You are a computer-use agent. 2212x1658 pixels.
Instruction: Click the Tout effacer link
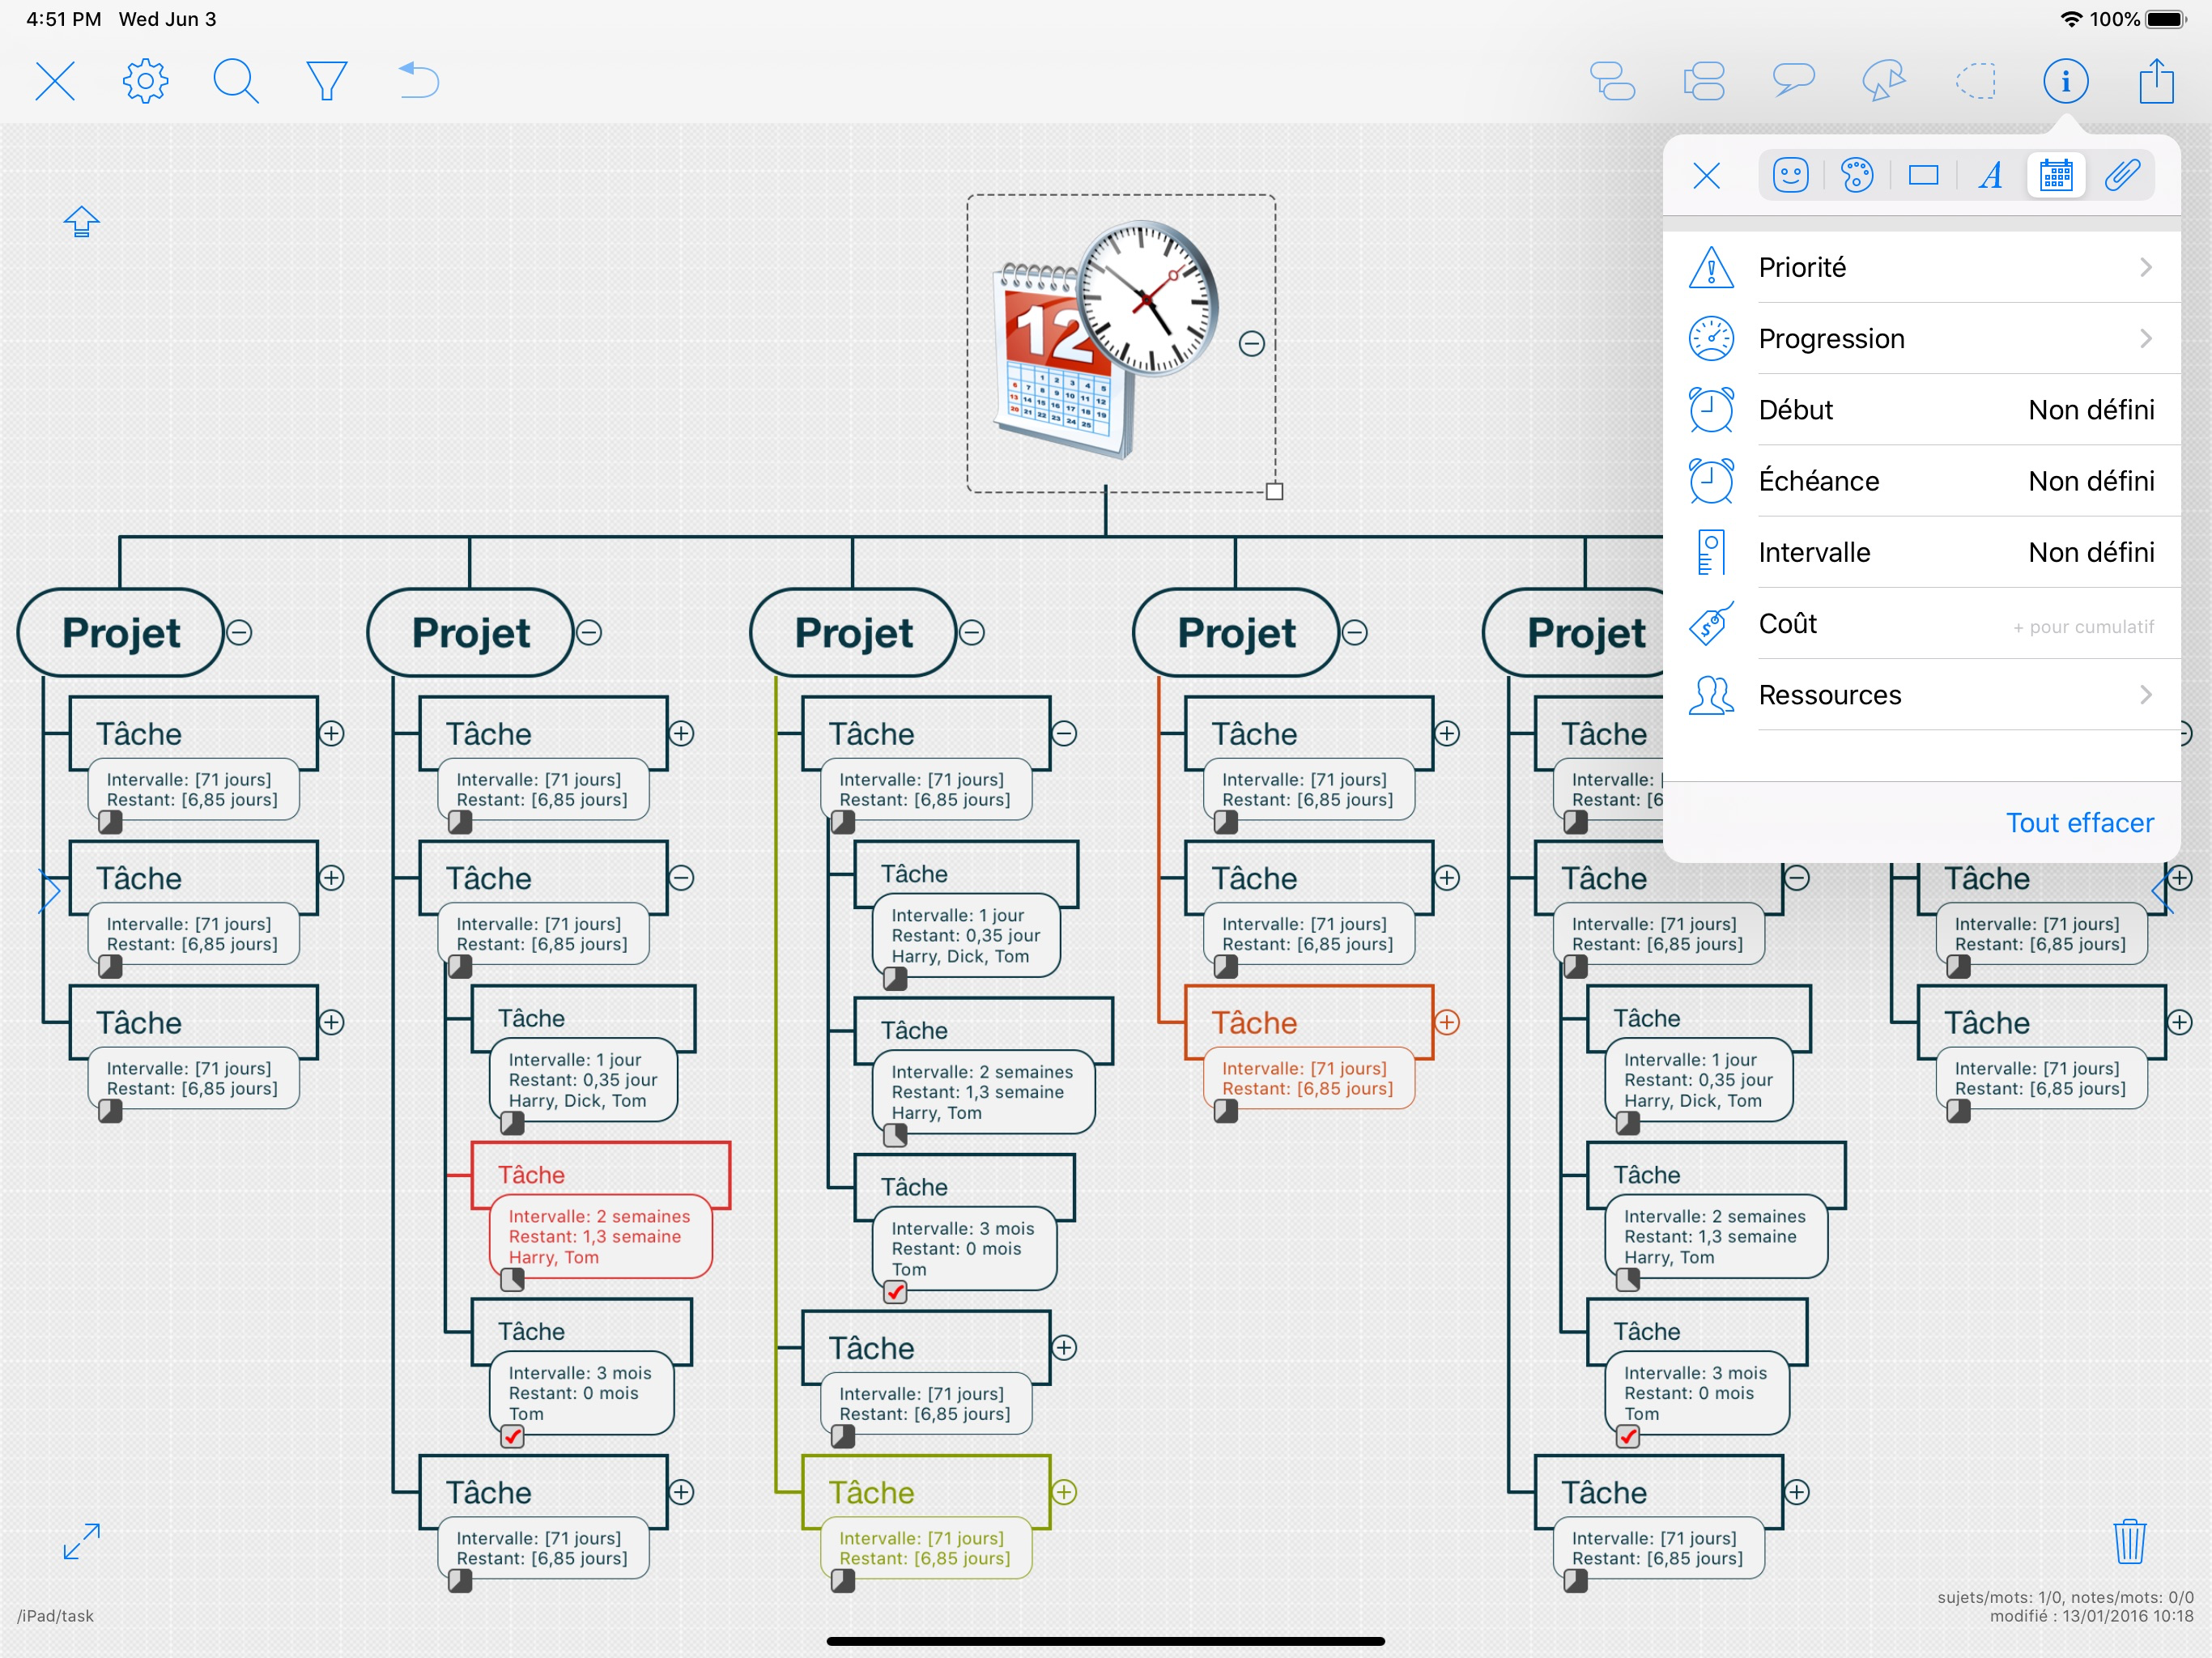click(x=2079, y=823)
